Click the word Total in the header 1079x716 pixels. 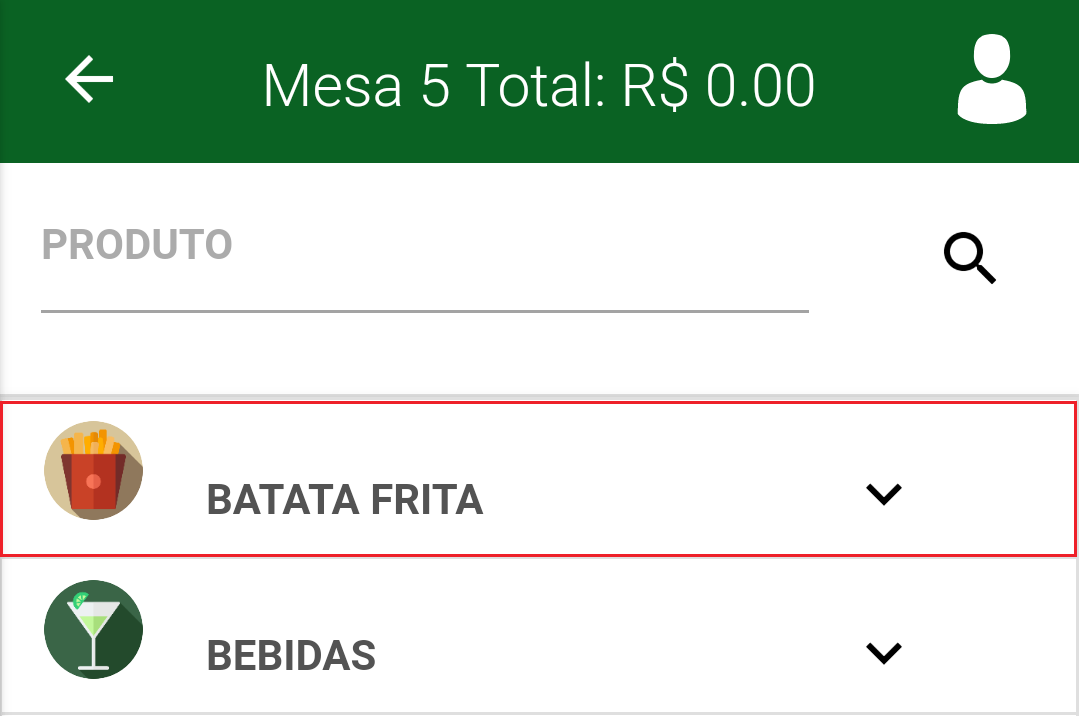[535, 85]
